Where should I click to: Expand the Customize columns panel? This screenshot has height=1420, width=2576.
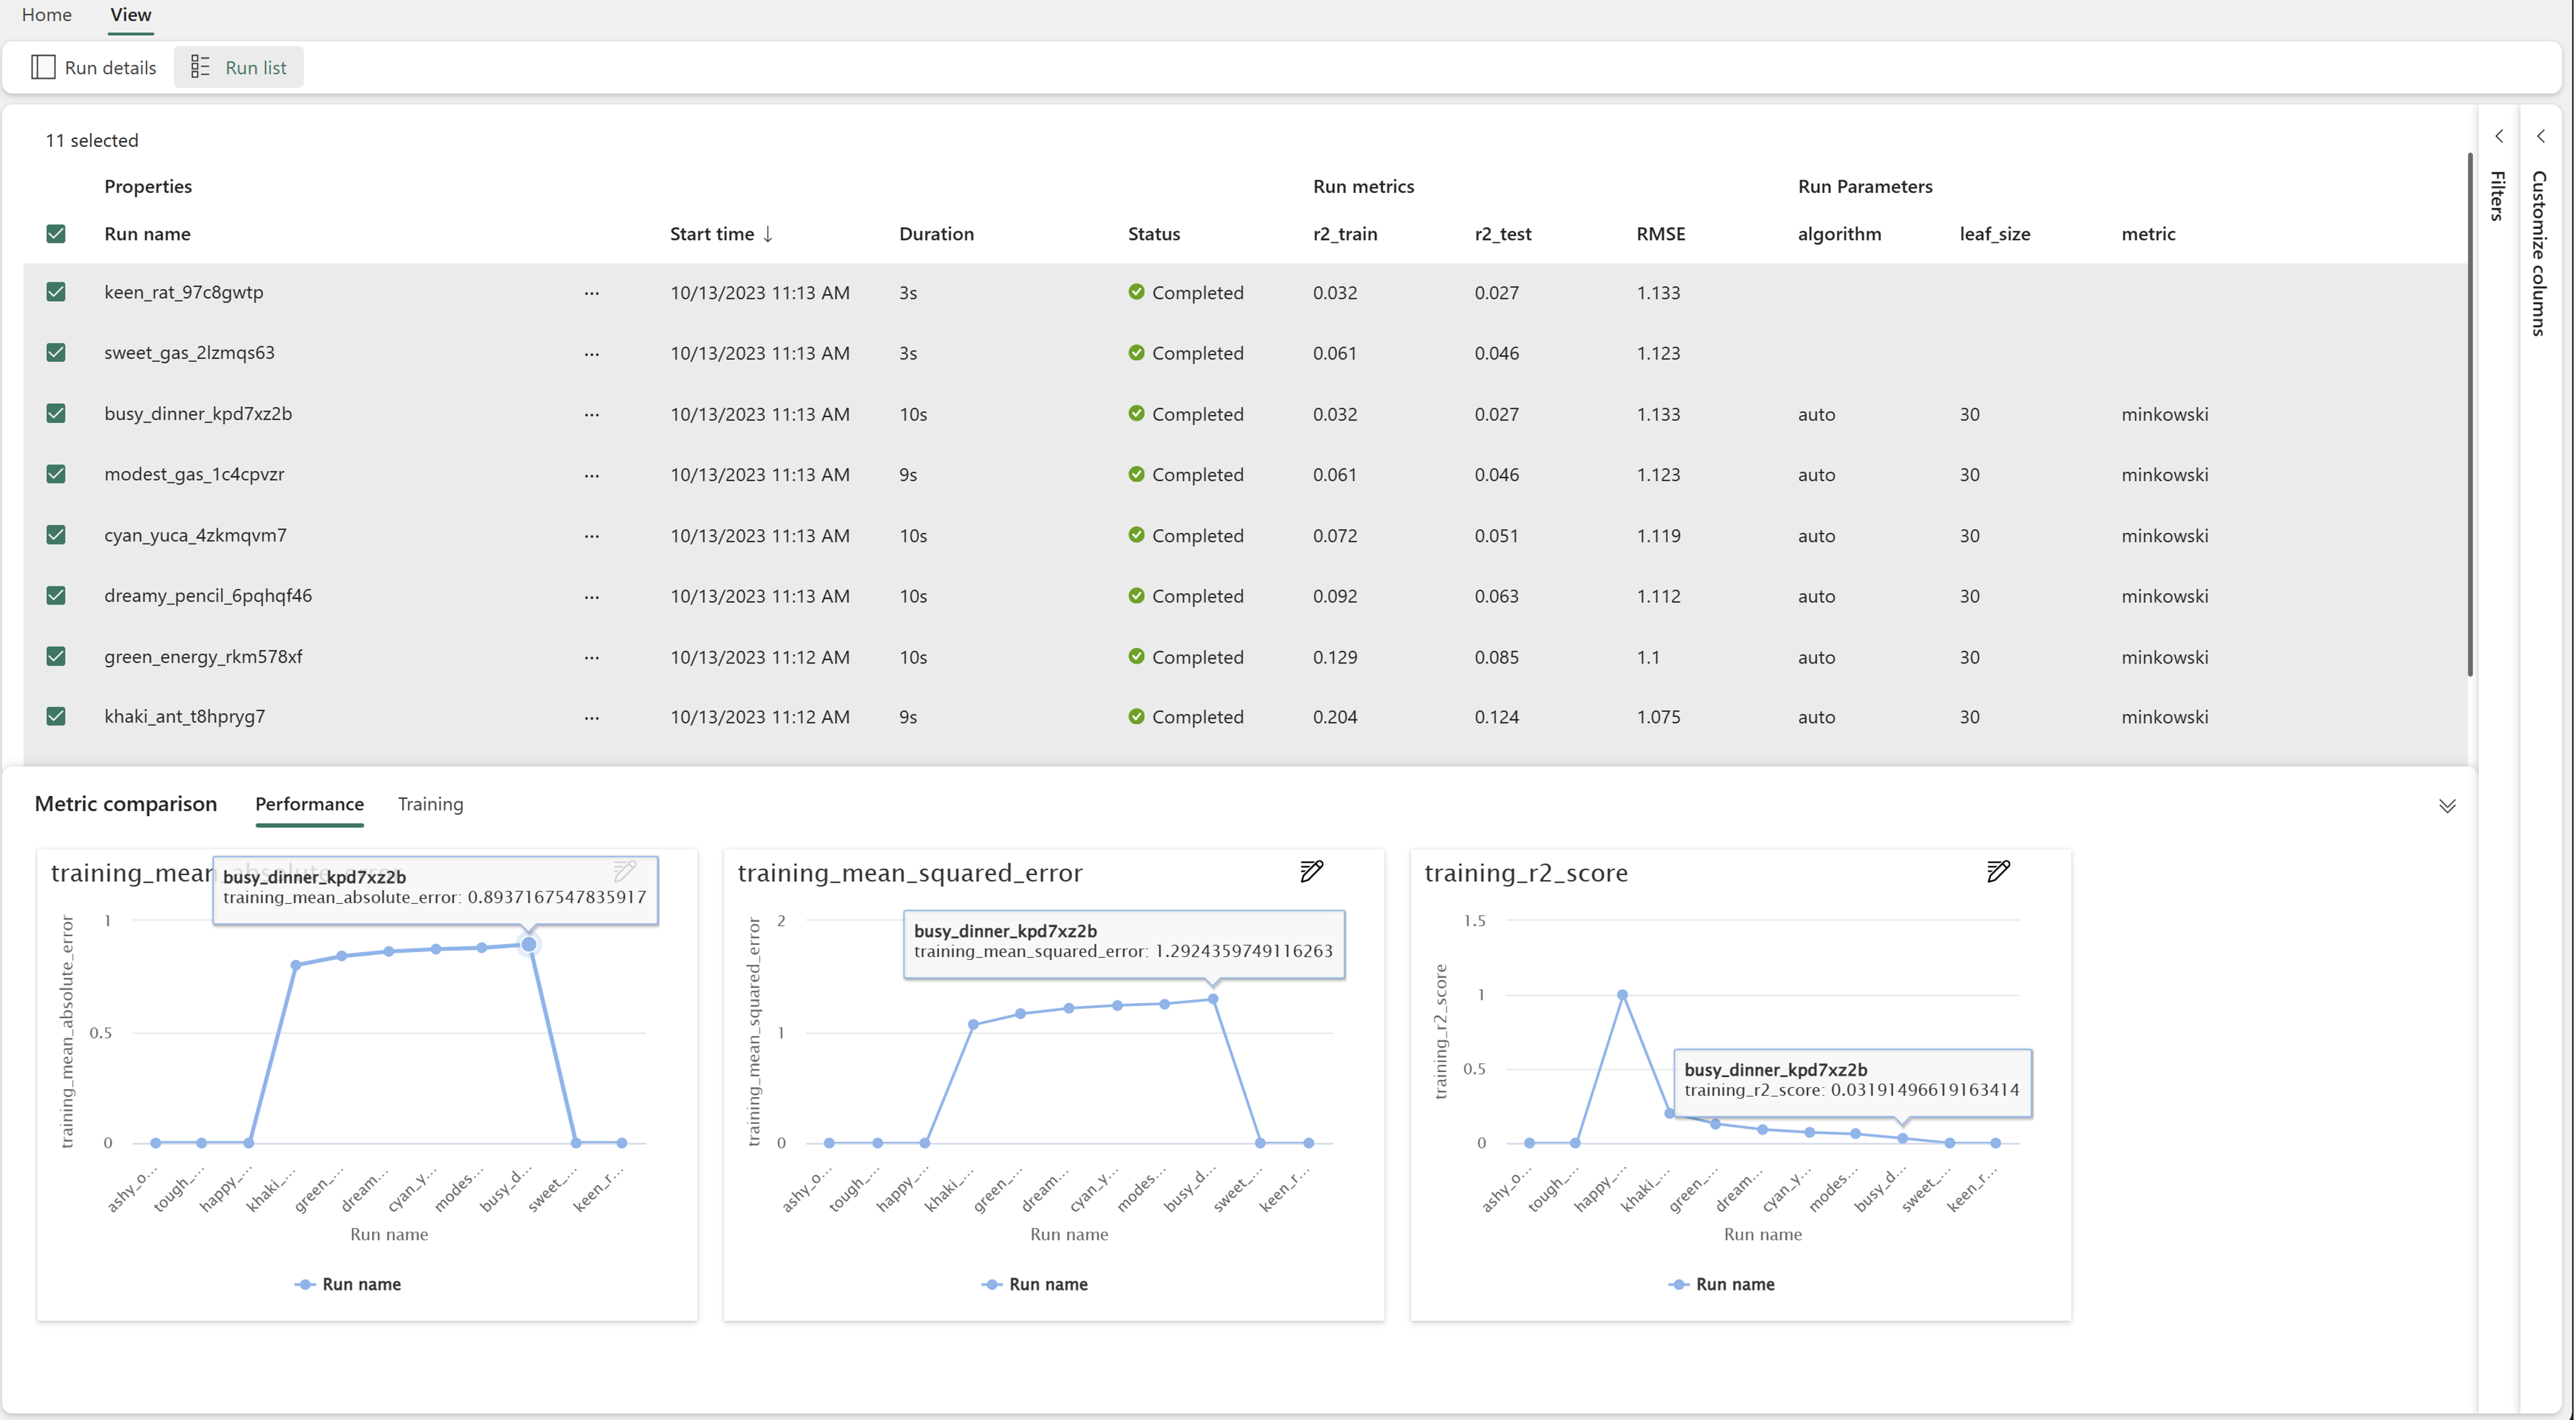pos(2540,136)
